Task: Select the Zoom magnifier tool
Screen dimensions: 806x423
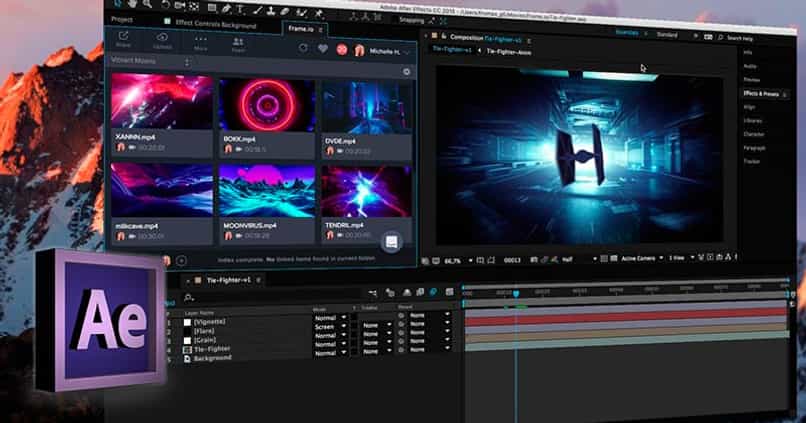Action: 148,4
